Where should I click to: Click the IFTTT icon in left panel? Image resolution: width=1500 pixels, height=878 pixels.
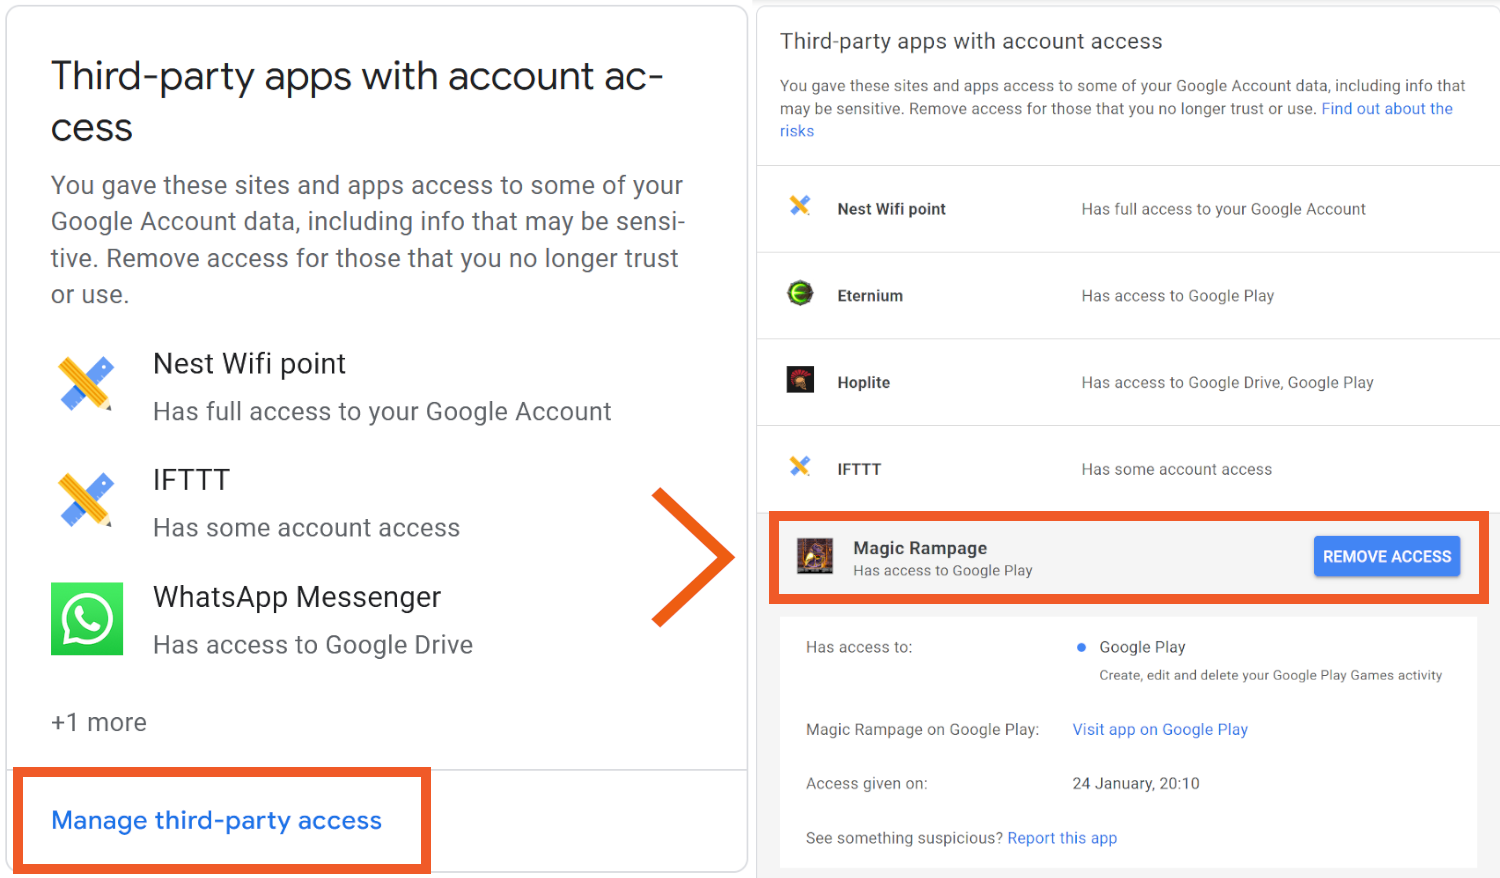86,500
